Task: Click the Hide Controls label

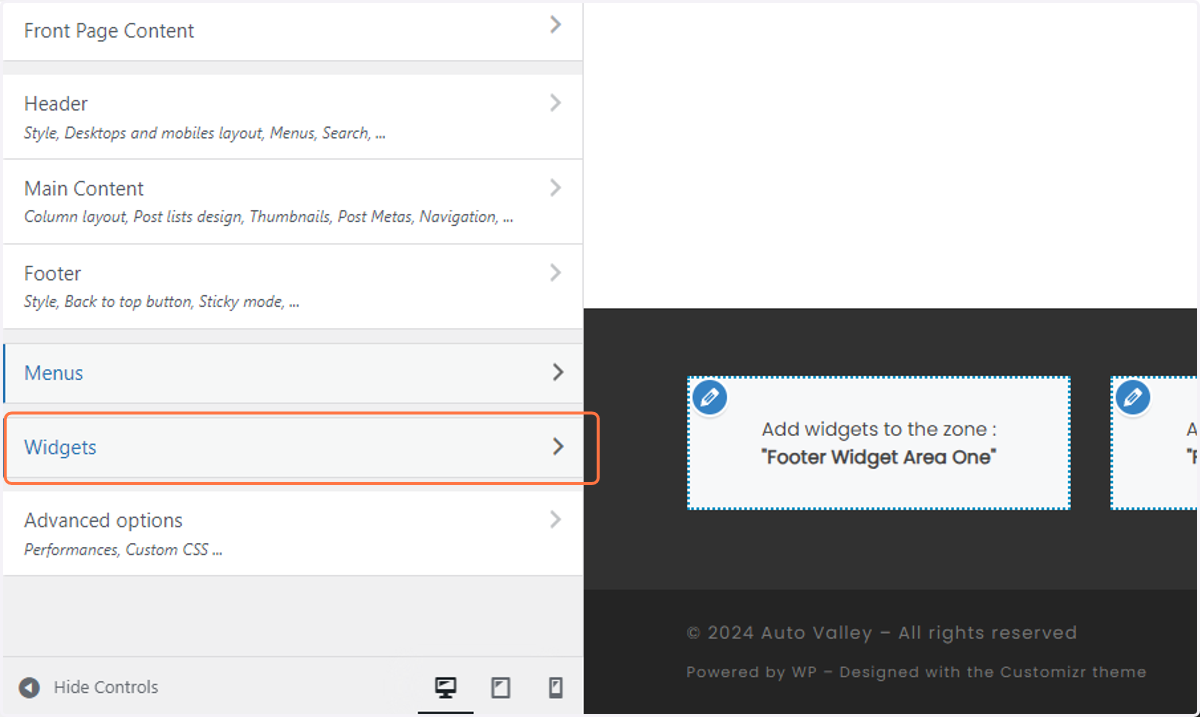Action: pos(106,687)
